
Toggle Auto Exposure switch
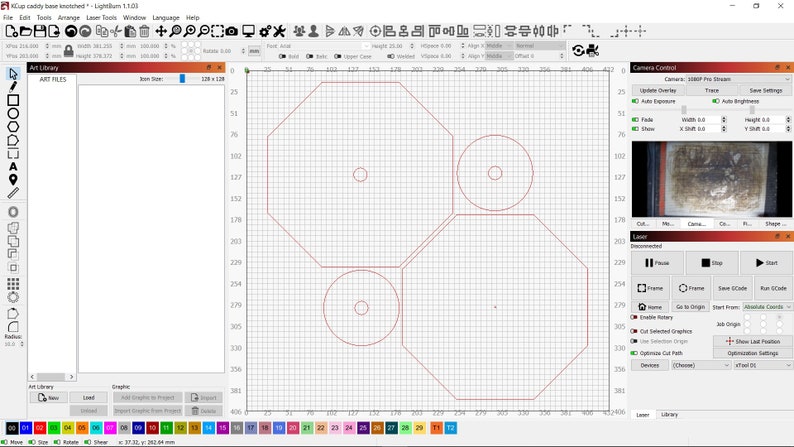point(635,101)
